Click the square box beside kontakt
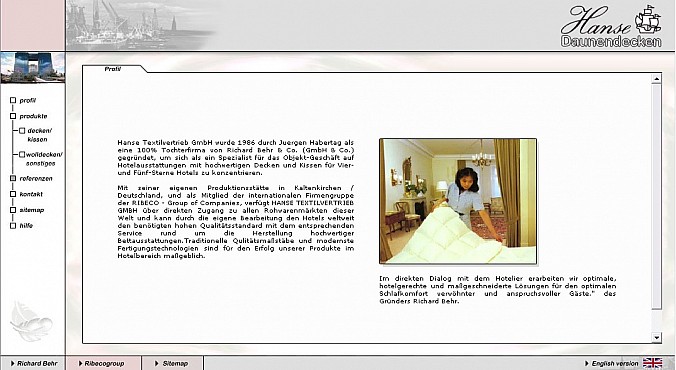676x370 pixels. 13,194
